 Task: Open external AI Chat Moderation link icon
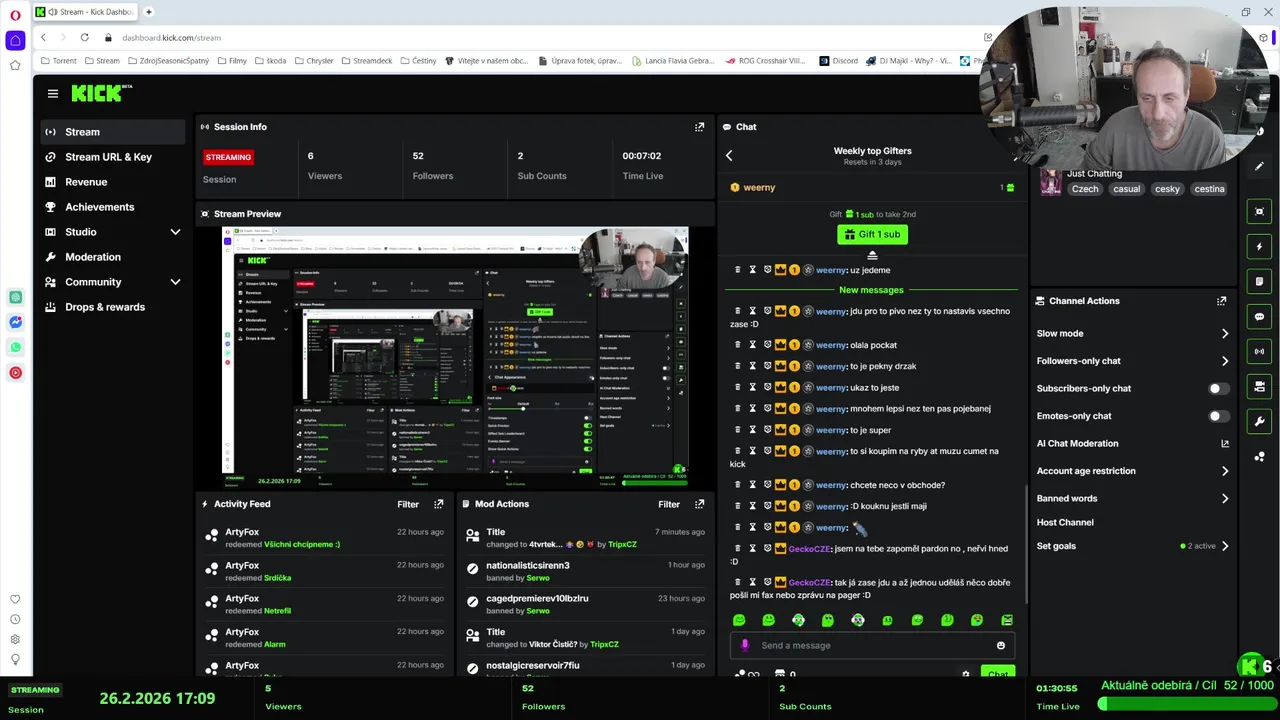[1225, 444]
